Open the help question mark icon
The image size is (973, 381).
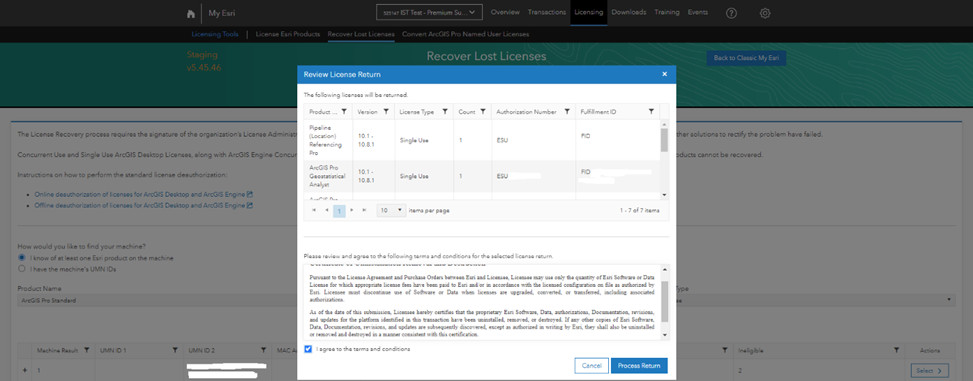(x=731, y=13)
